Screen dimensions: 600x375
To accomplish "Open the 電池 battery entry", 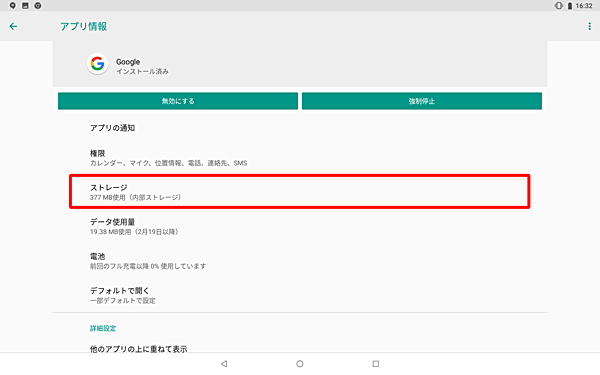I will pos(300,261).
